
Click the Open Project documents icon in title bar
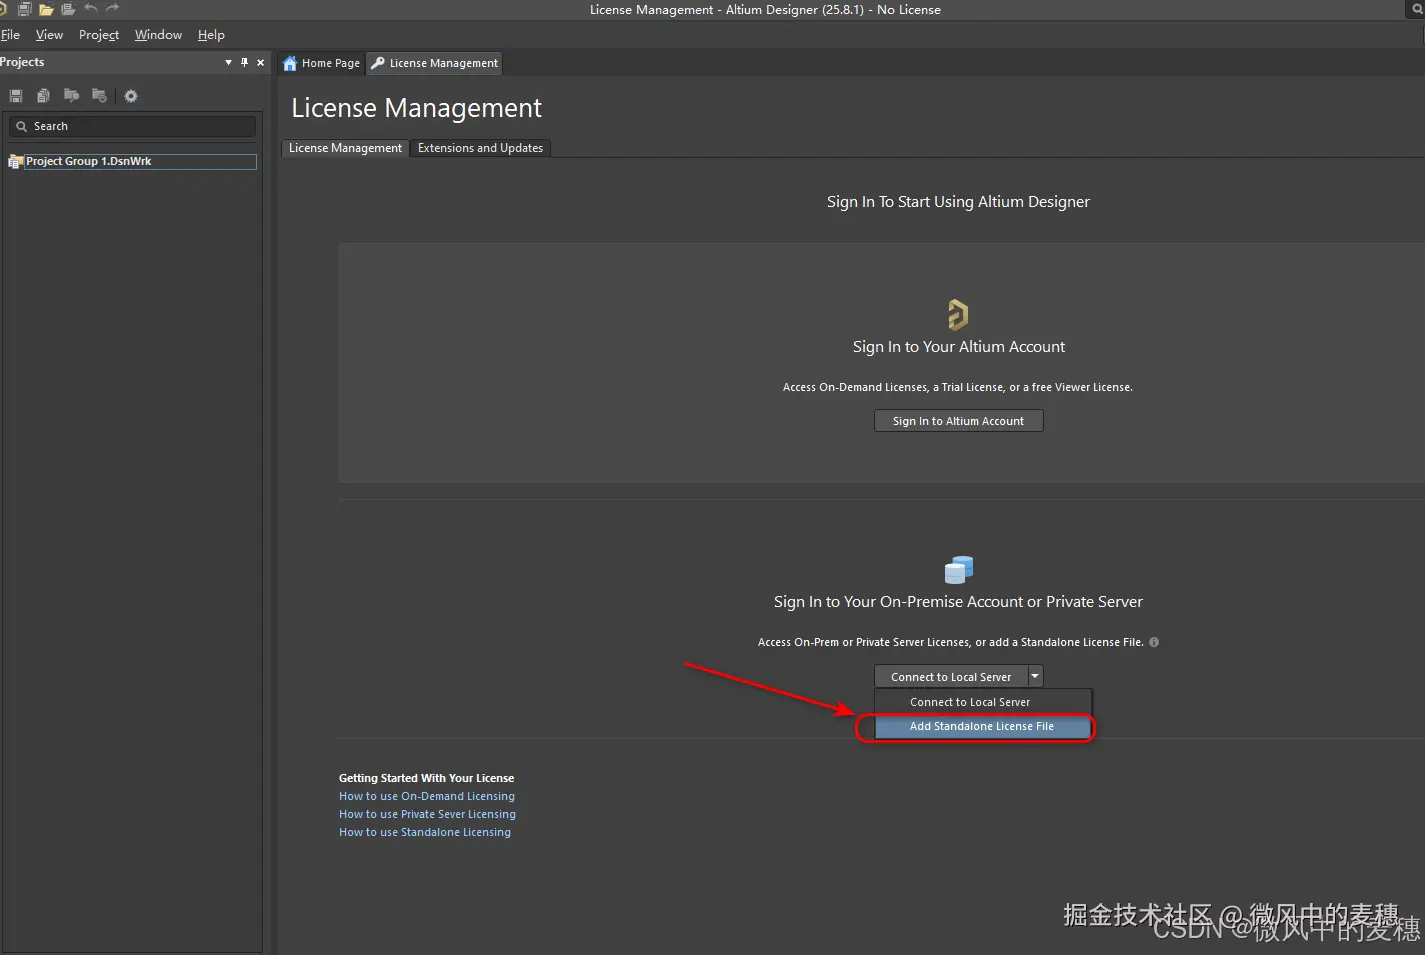point(68,9)
